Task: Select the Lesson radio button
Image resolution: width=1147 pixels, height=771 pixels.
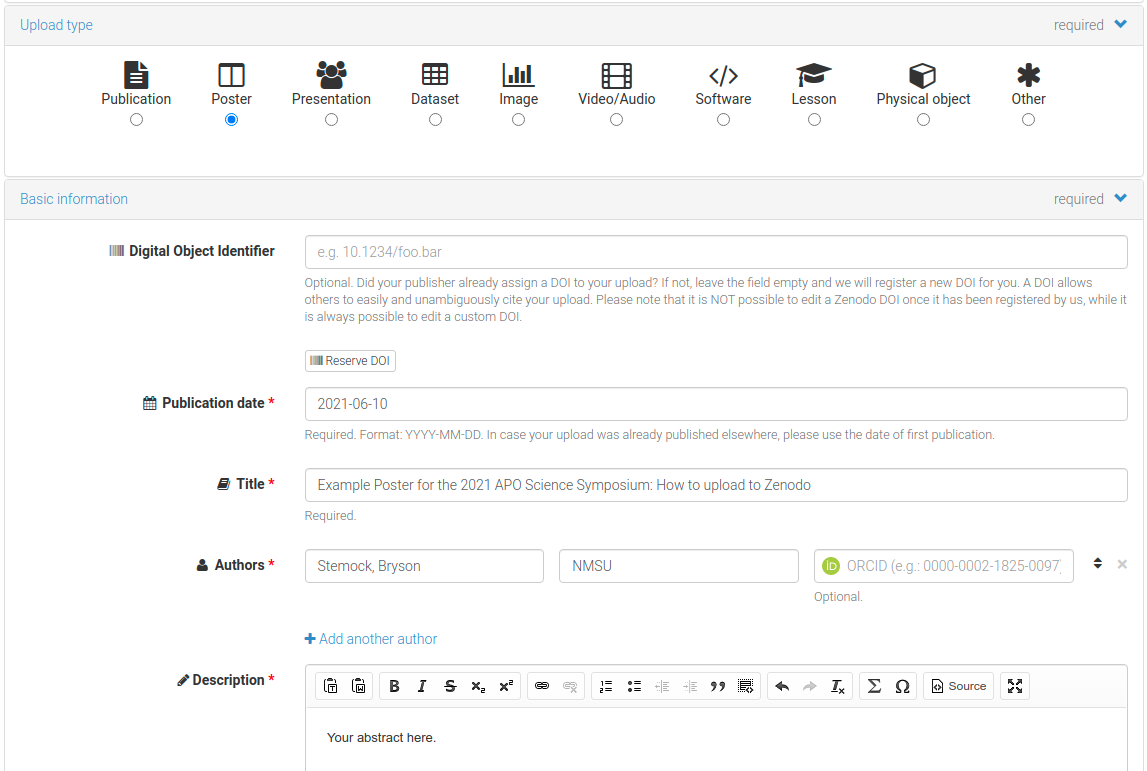Action: coord(814,120)
